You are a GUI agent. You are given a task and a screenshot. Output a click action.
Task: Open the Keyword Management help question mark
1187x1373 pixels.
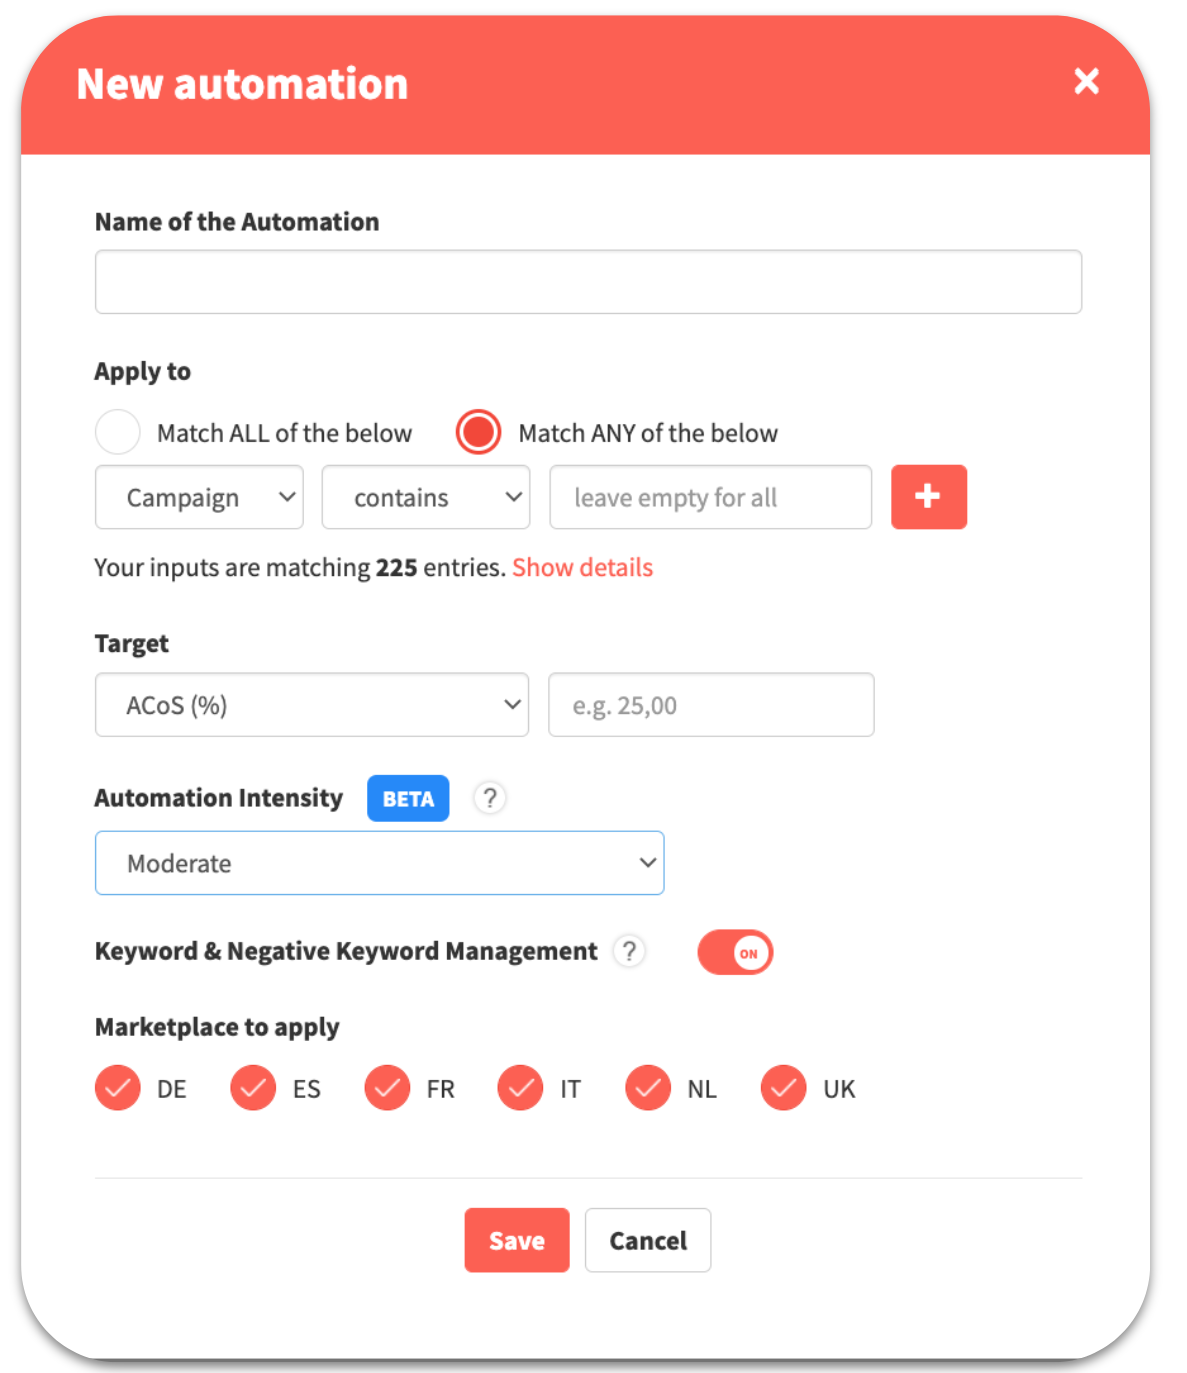click(x=628, y=951)
